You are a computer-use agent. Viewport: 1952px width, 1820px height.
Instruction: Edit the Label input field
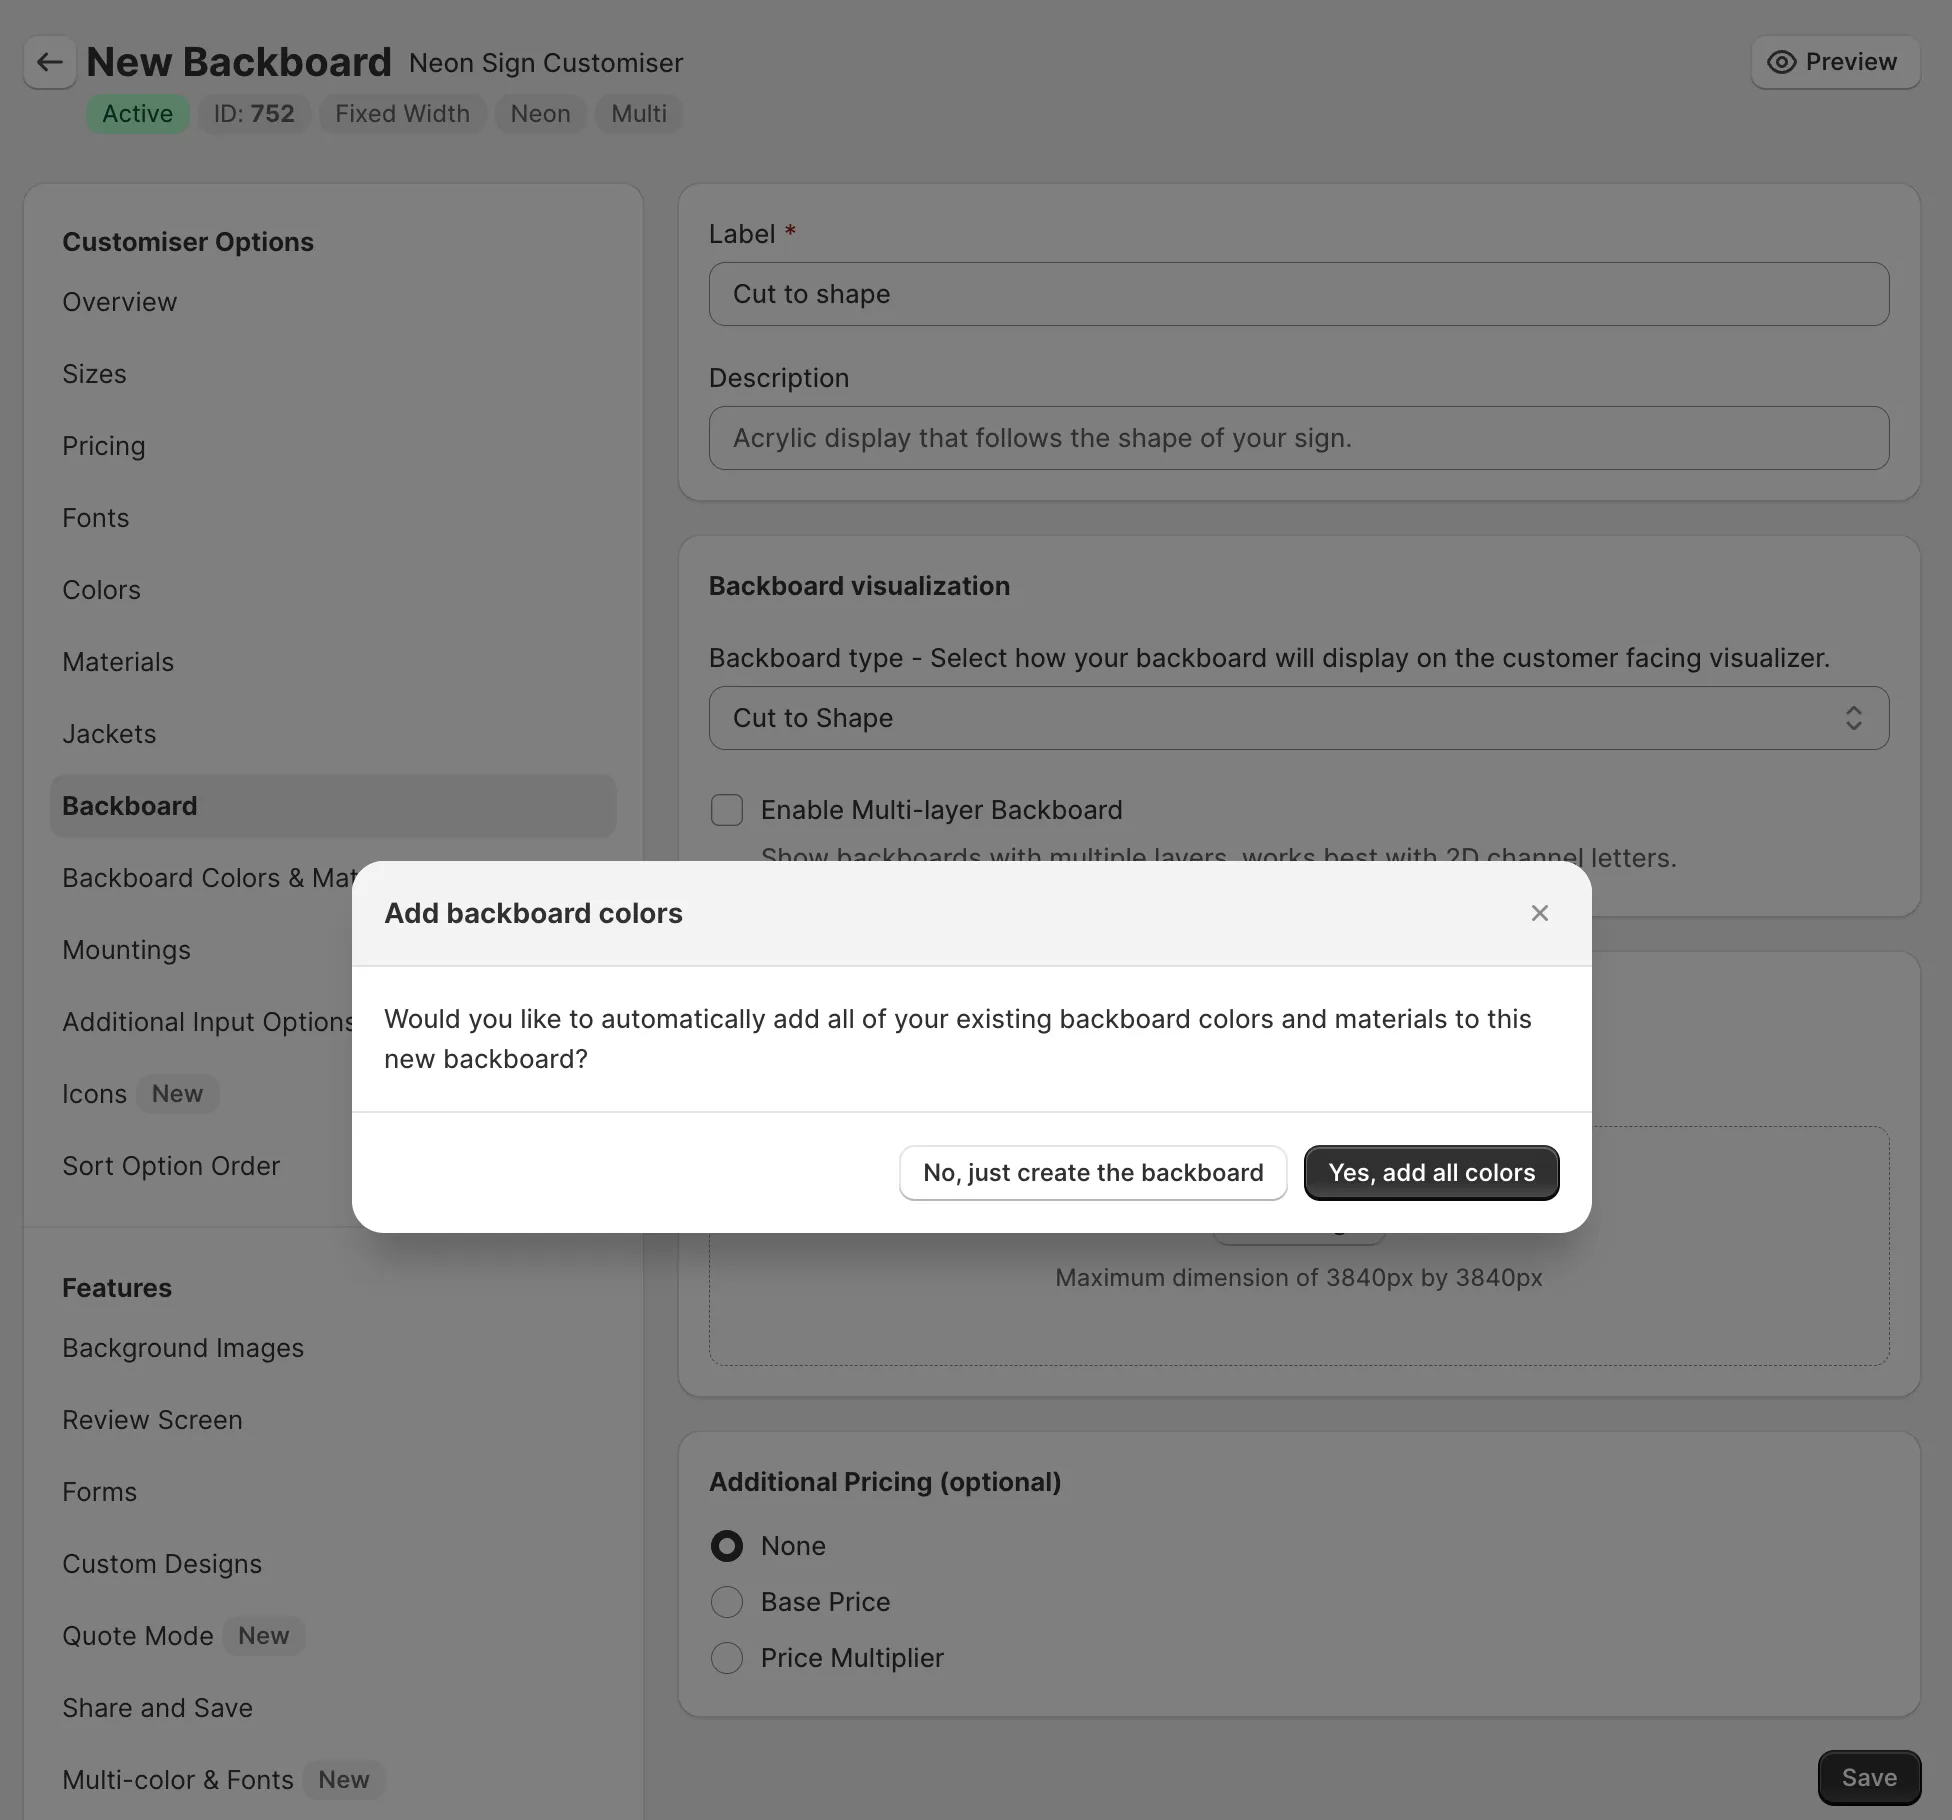click(x=1297, y=293)
